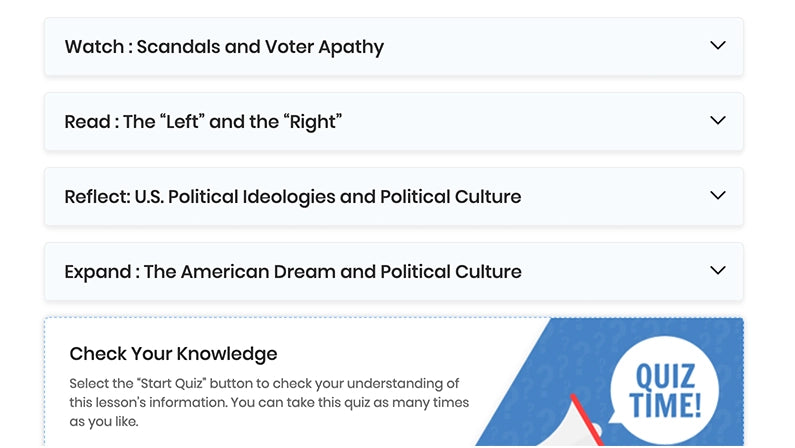Open the Reflect section's dropdown arrow

point(717,195)
